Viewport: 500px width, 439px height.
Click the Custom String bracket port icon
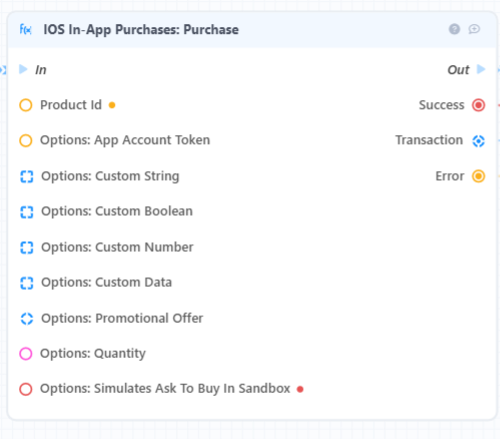[x=27, y=177]
